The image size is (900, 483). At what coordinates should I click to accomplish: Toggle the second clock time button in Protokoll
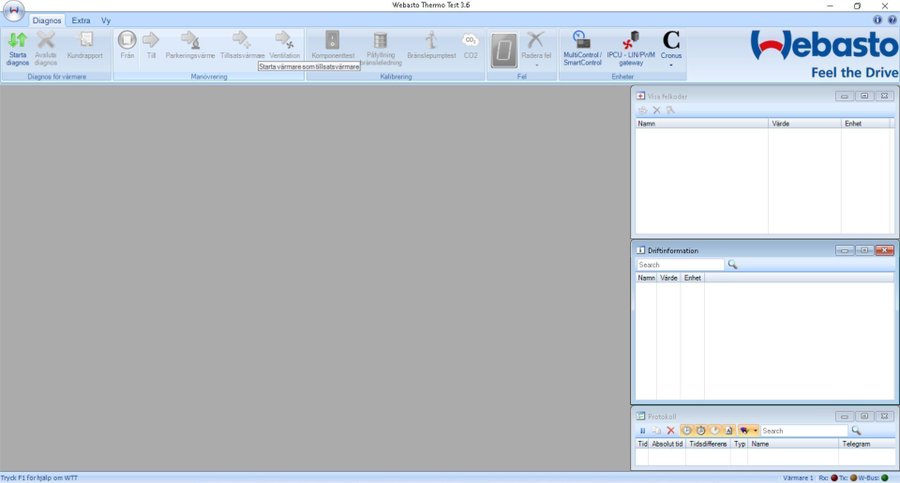click(701, 430)
